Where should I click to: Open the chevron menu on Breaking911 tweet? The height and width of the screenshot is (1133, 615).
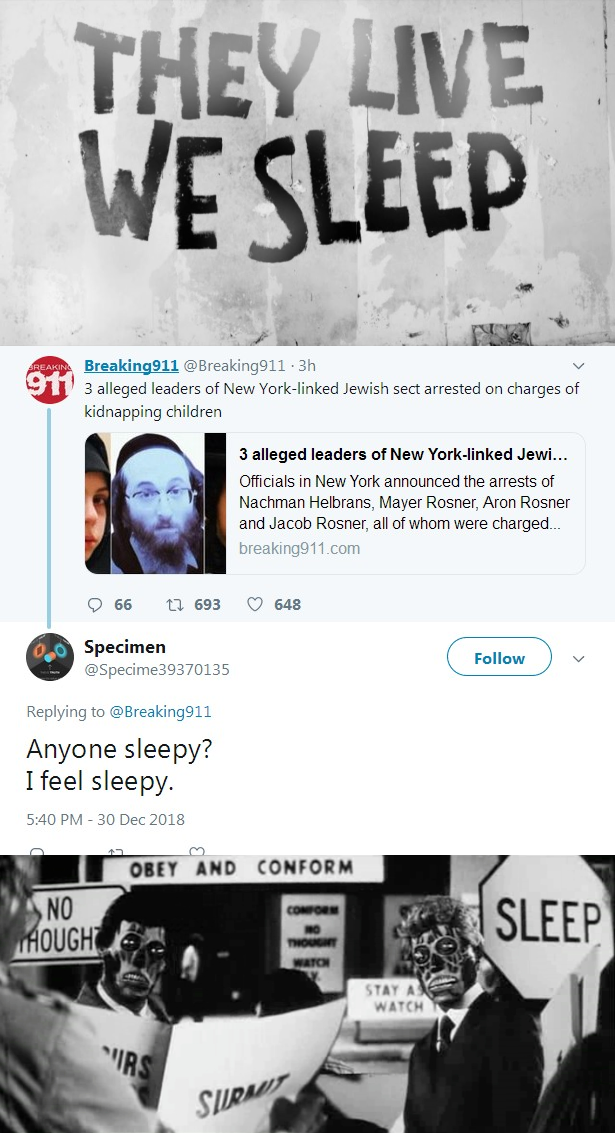578,366
